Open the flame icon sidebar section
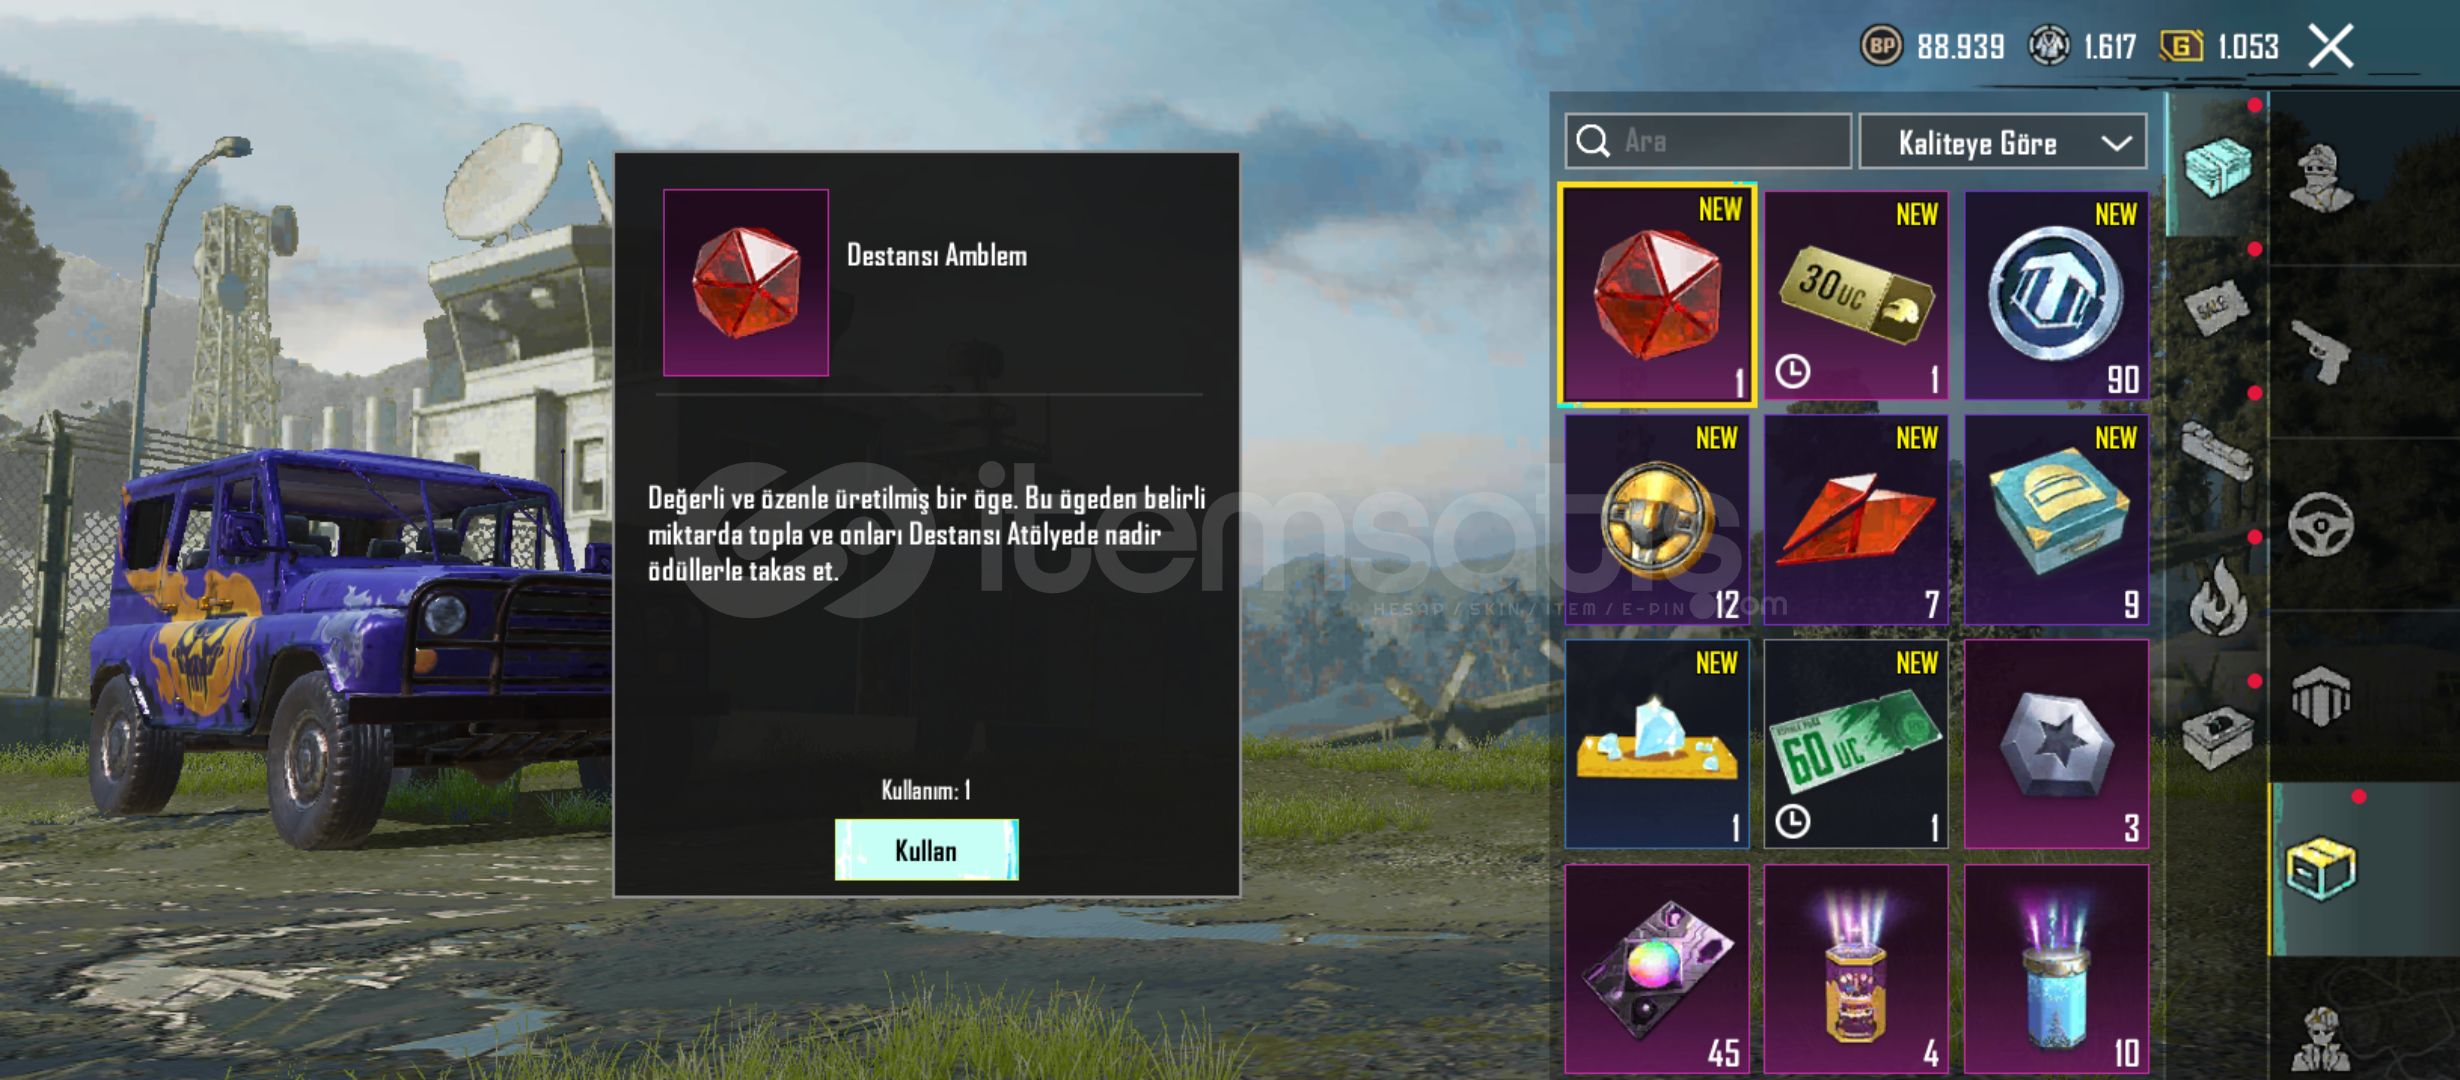2460x1080 pixels. pos(2217,597)
